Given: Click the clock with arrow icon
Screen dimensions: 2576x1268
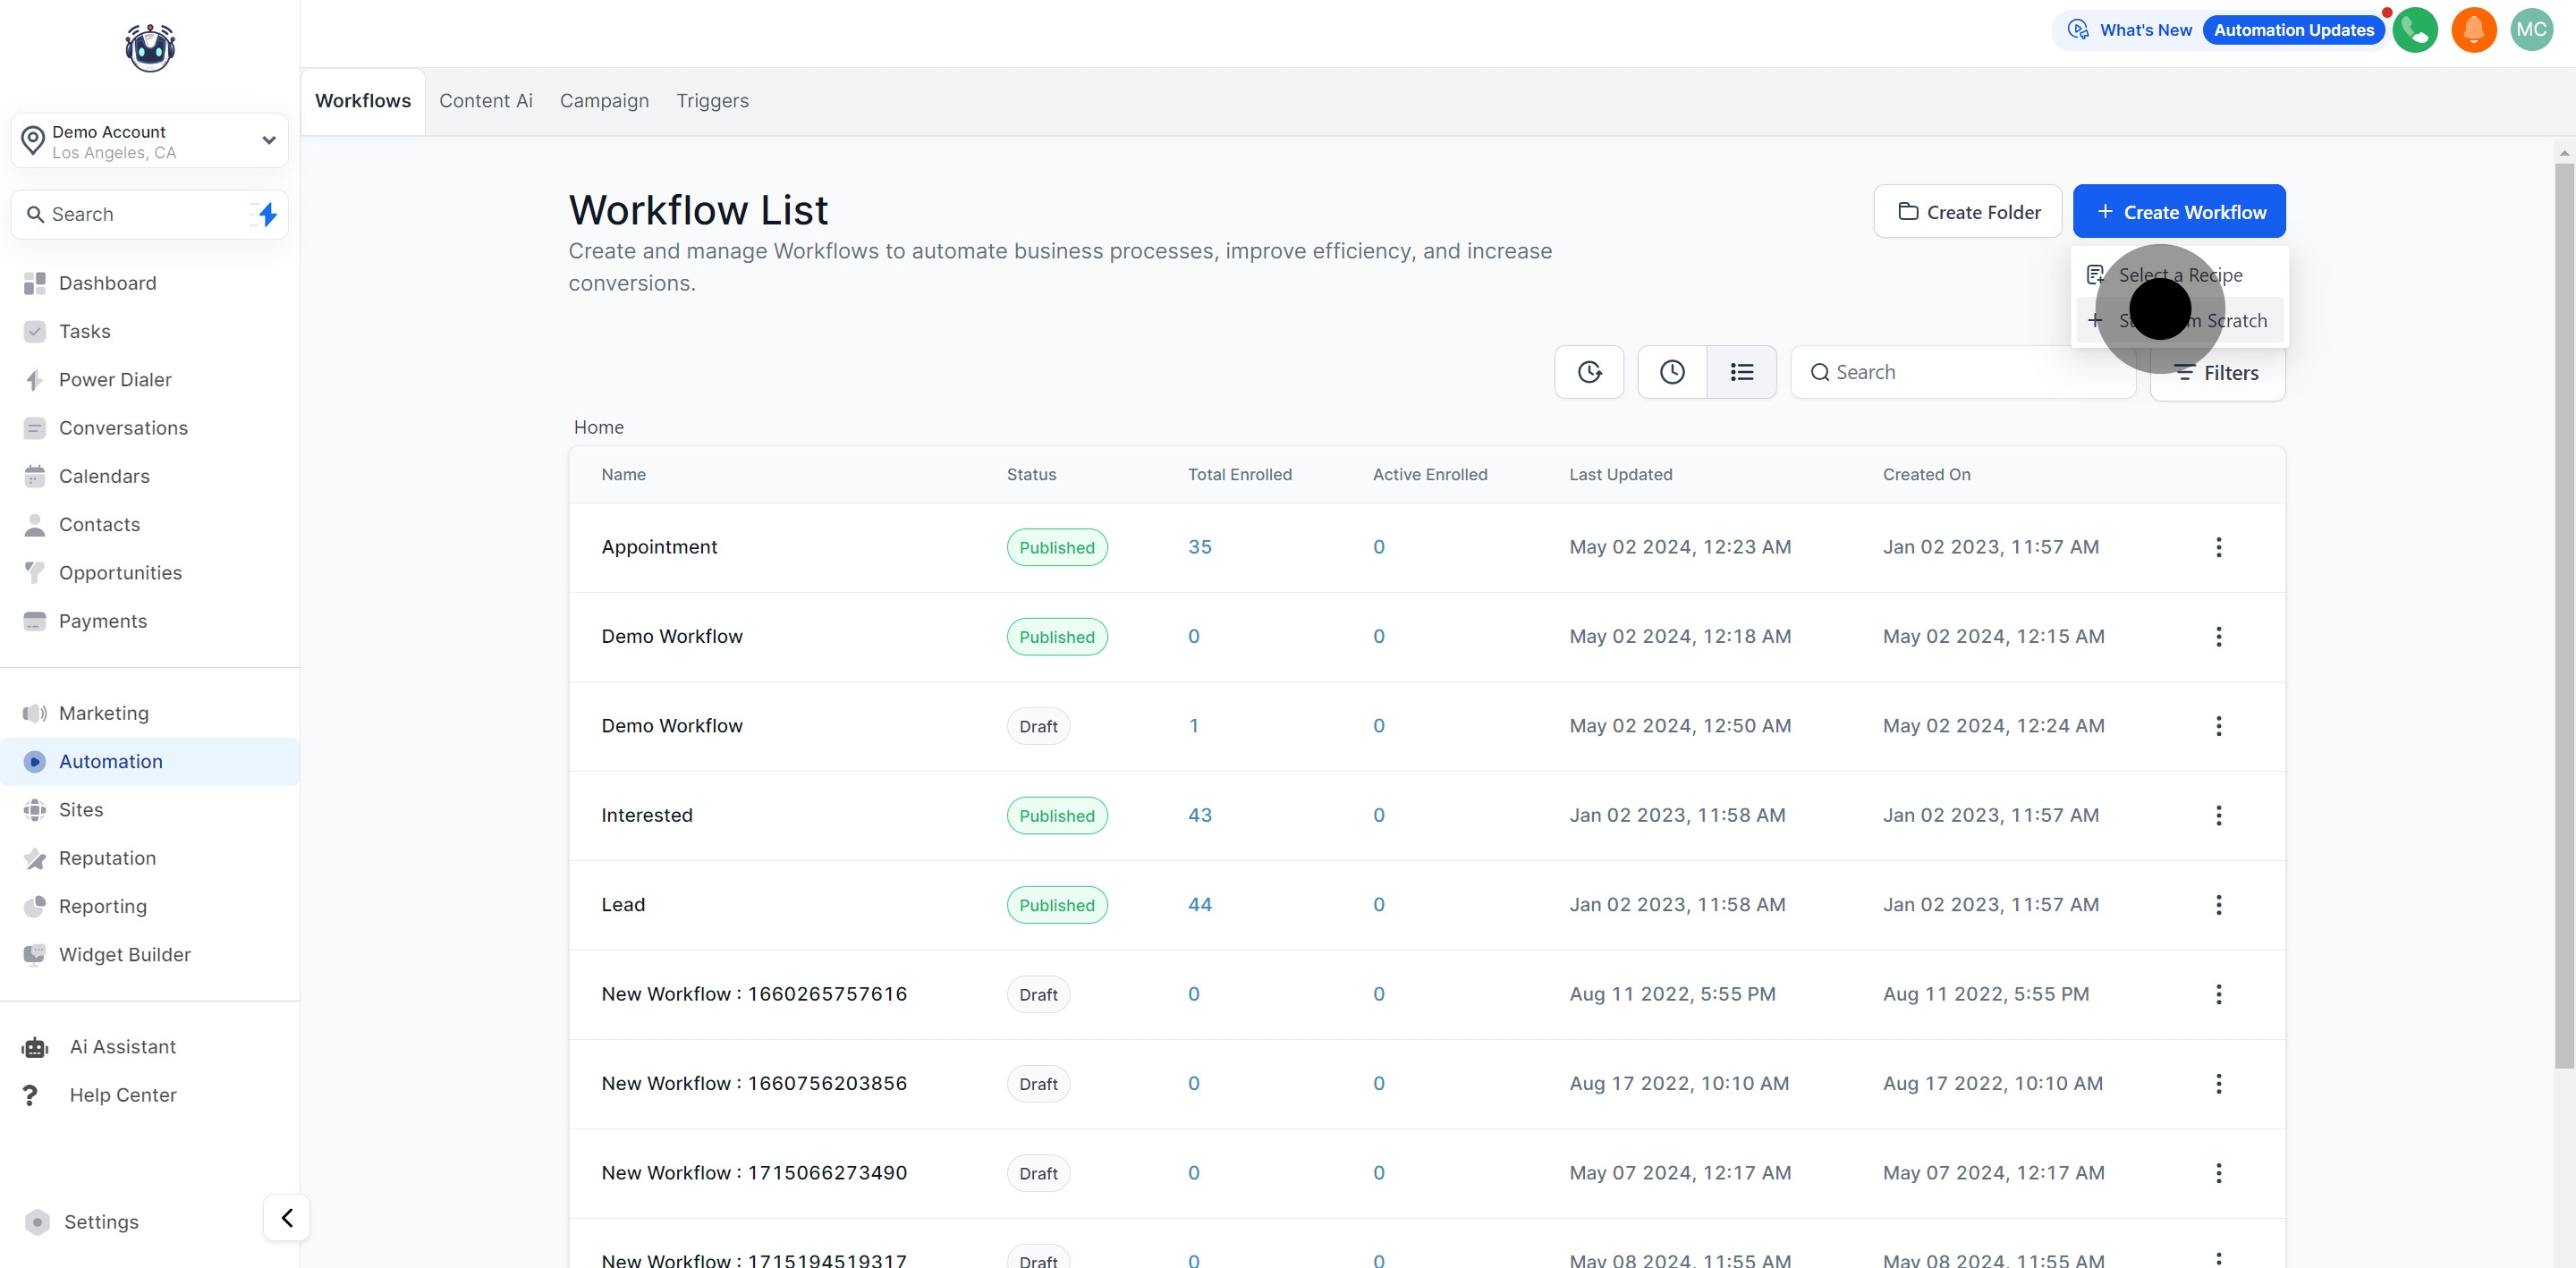Looking at the screenshot, I should 1589,372.
